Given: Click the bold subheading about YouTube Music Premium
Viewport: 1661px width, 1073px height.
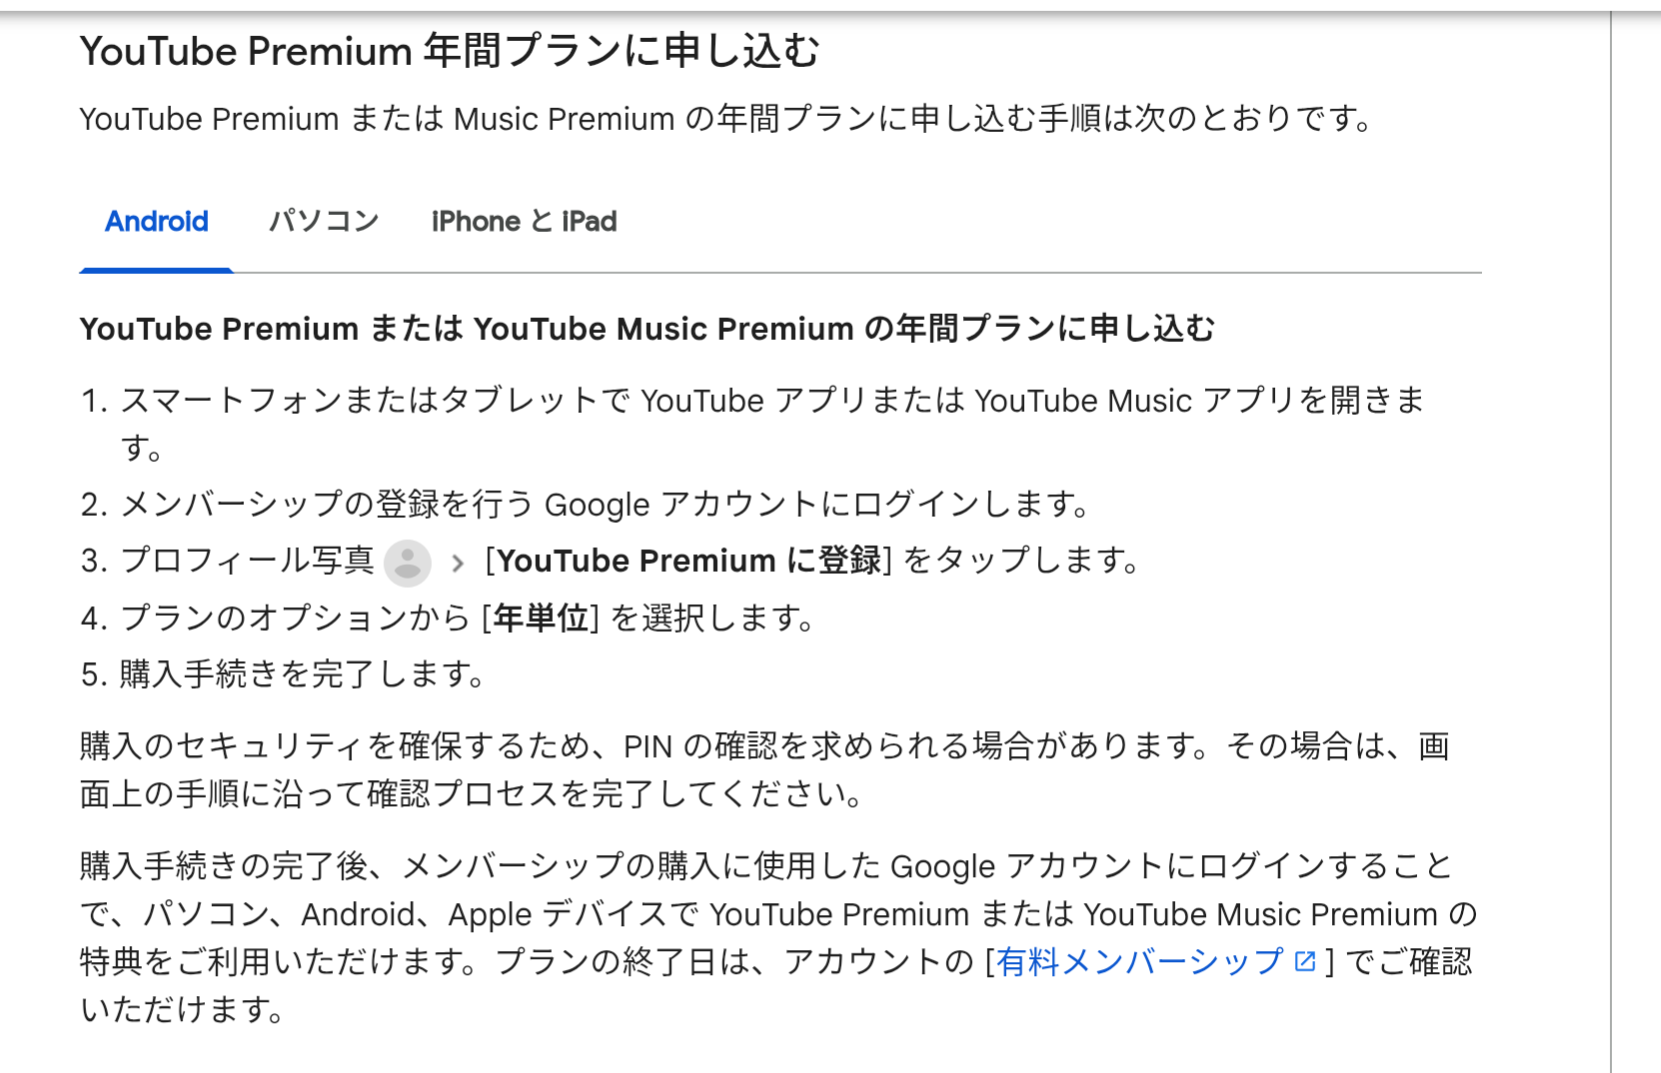Looking at the screenshot, I should point(647,329).
